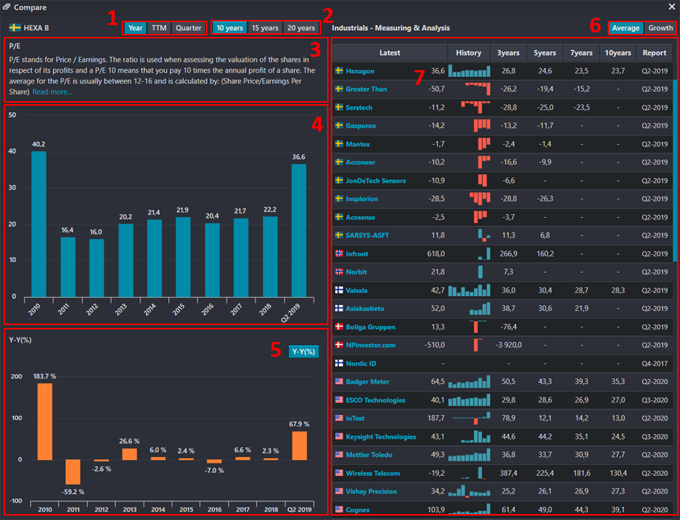
Task: Open Badger Meter company link
Action: [x=367, y=382]
